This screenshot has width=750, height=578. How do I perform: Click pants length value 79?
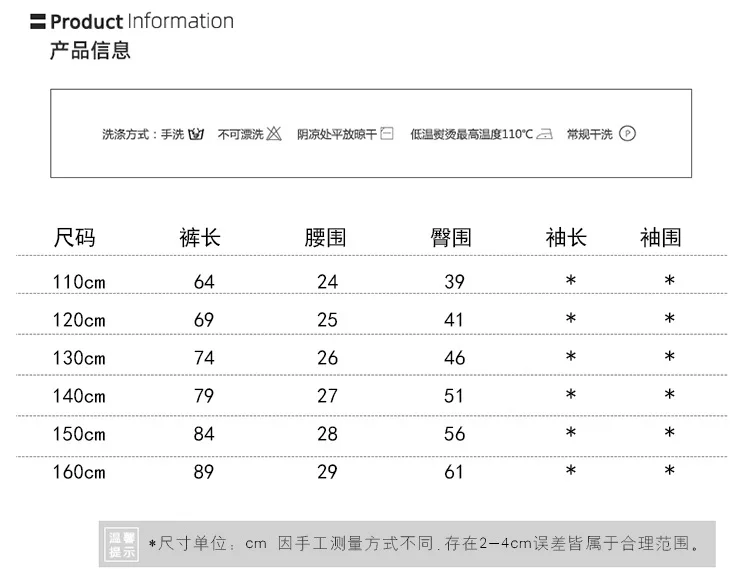[x=204, y=396]
